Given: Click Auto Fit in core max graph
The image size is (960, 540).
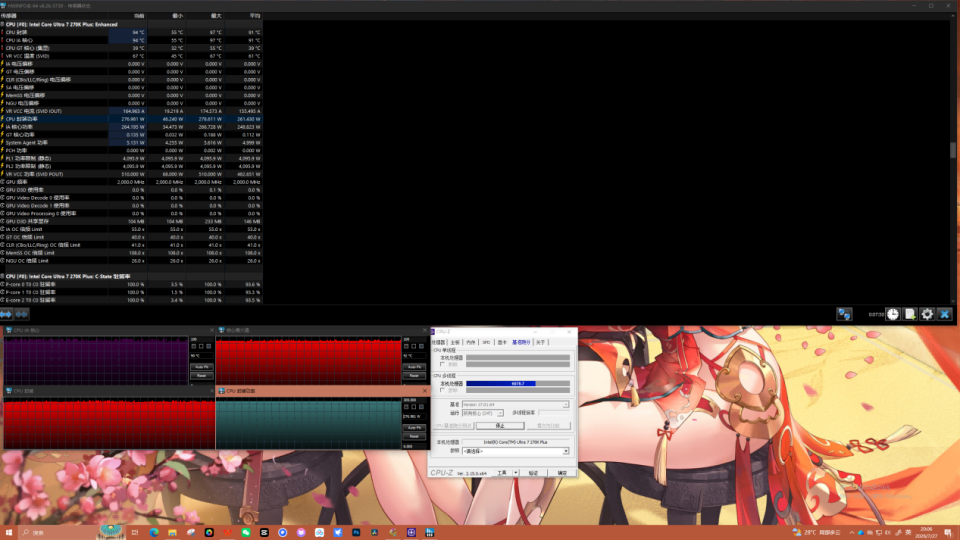Looking at the screenshot, I should point(414,367).
